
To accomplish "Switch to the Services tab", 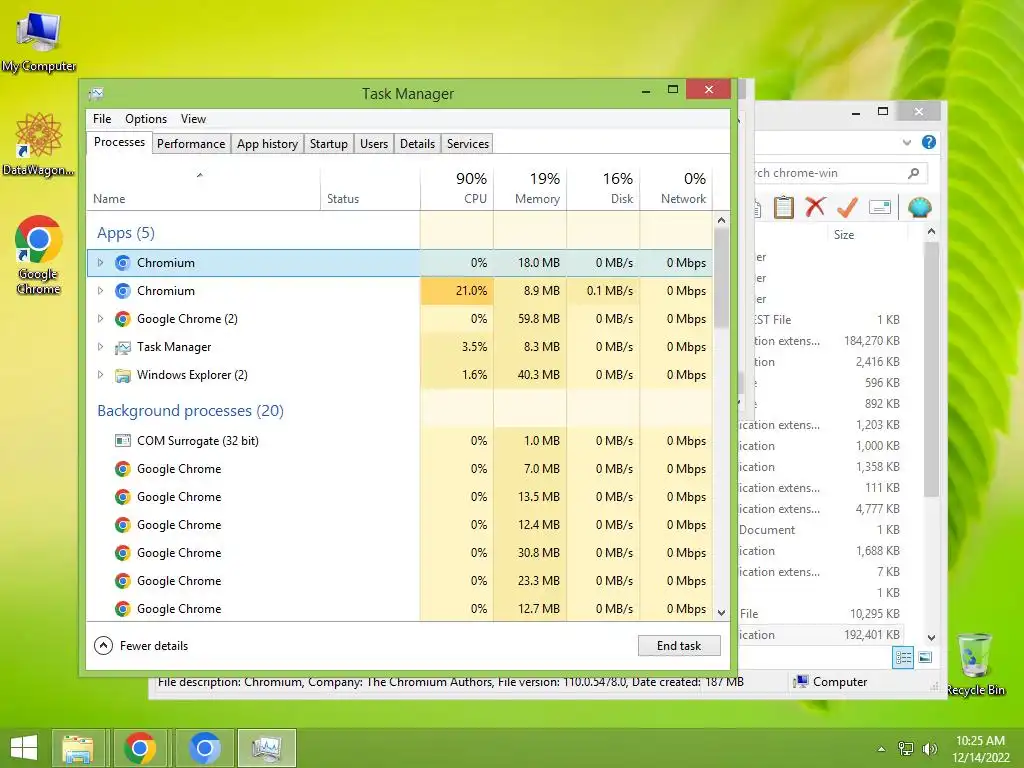I will (x=468, y=144).
